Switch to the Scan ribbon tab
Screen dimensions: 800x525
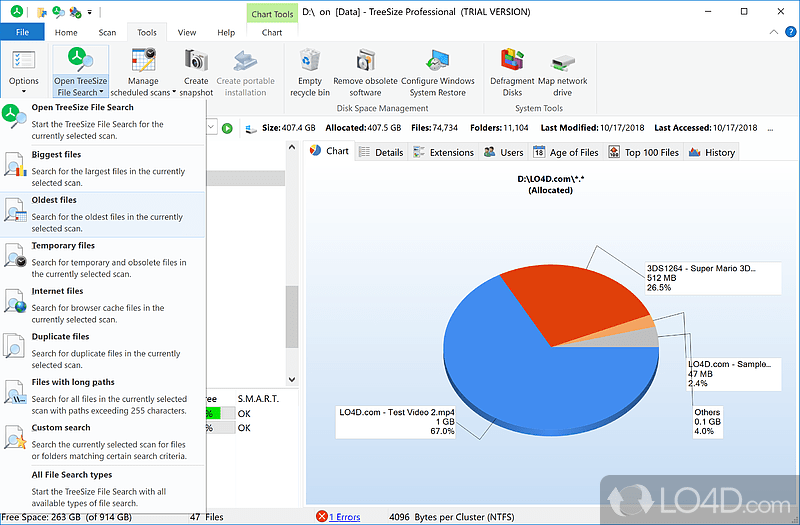click(107, 32)
